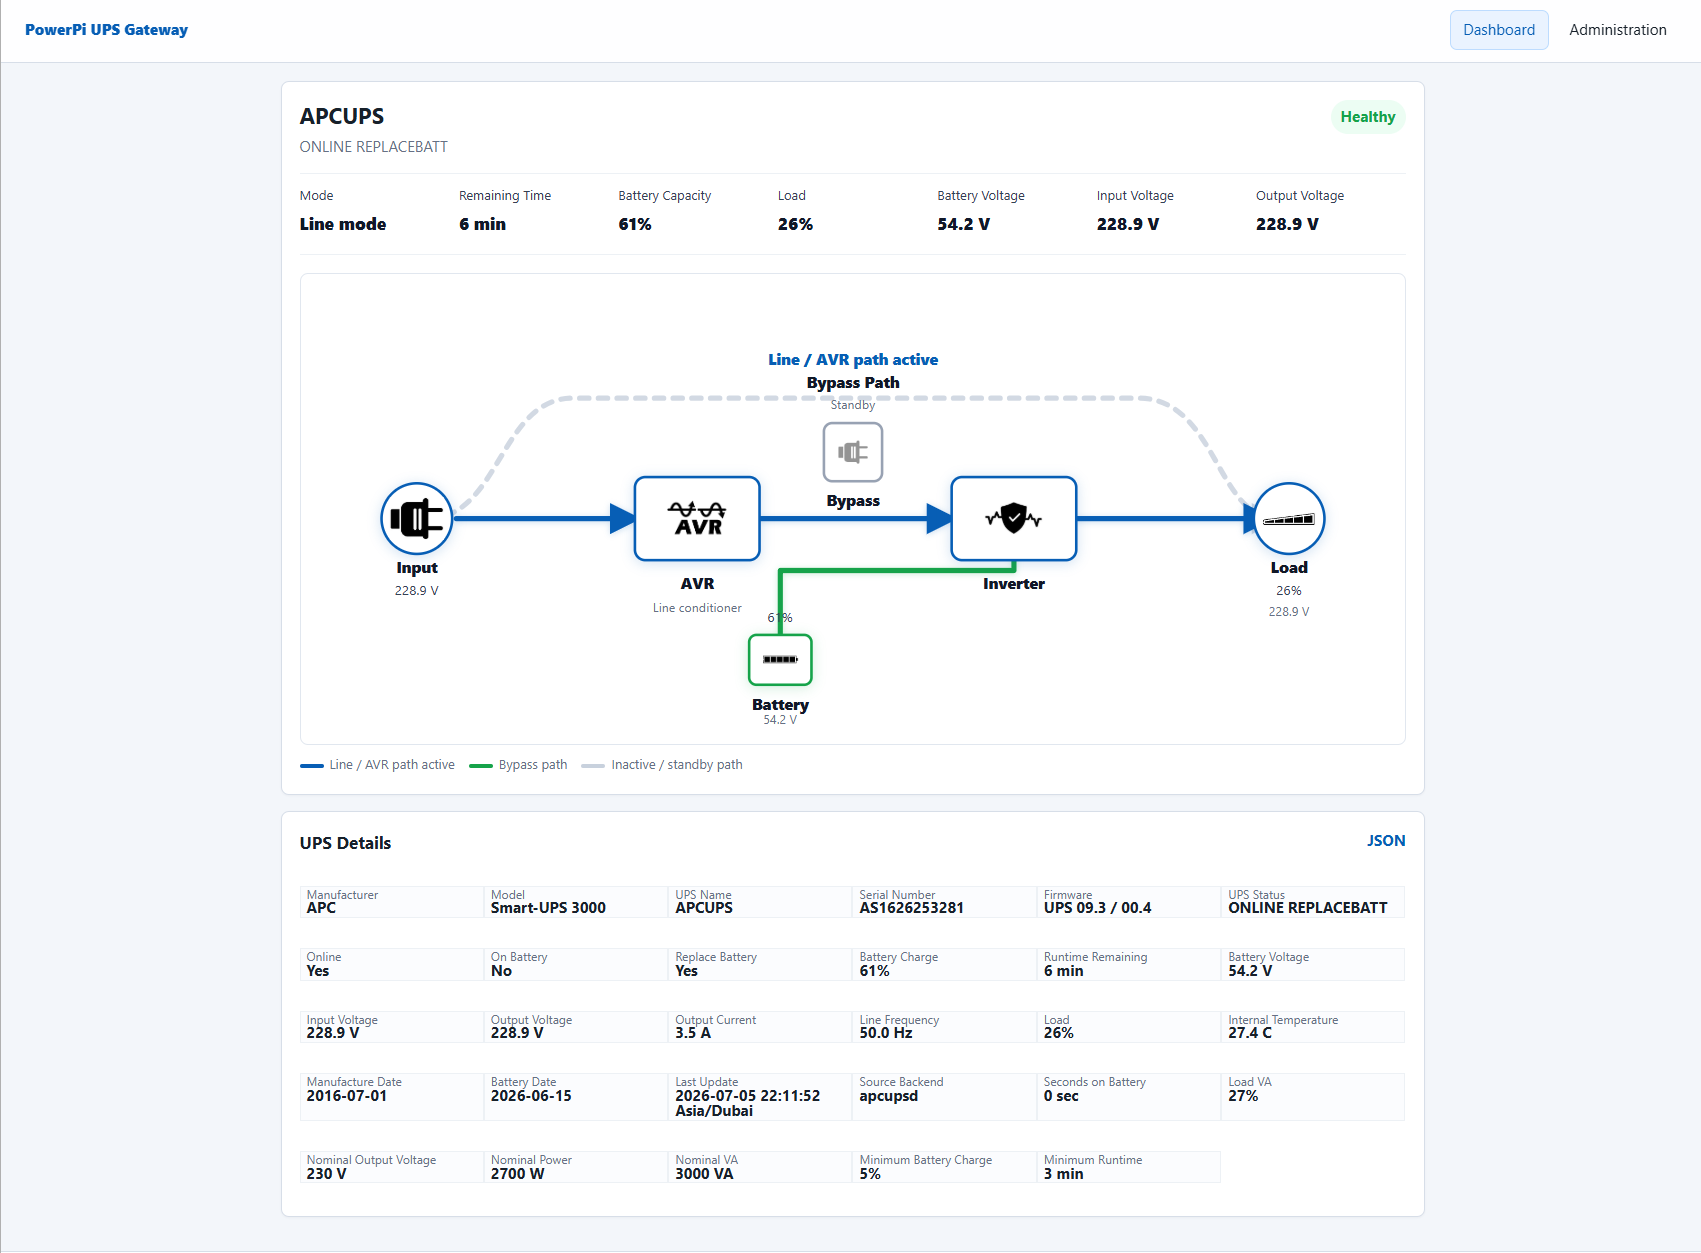Click the PowerPi UPS Gateway title link
Screen dimensions: 1701x1253
pyautogui.click(x=106, y=30)
